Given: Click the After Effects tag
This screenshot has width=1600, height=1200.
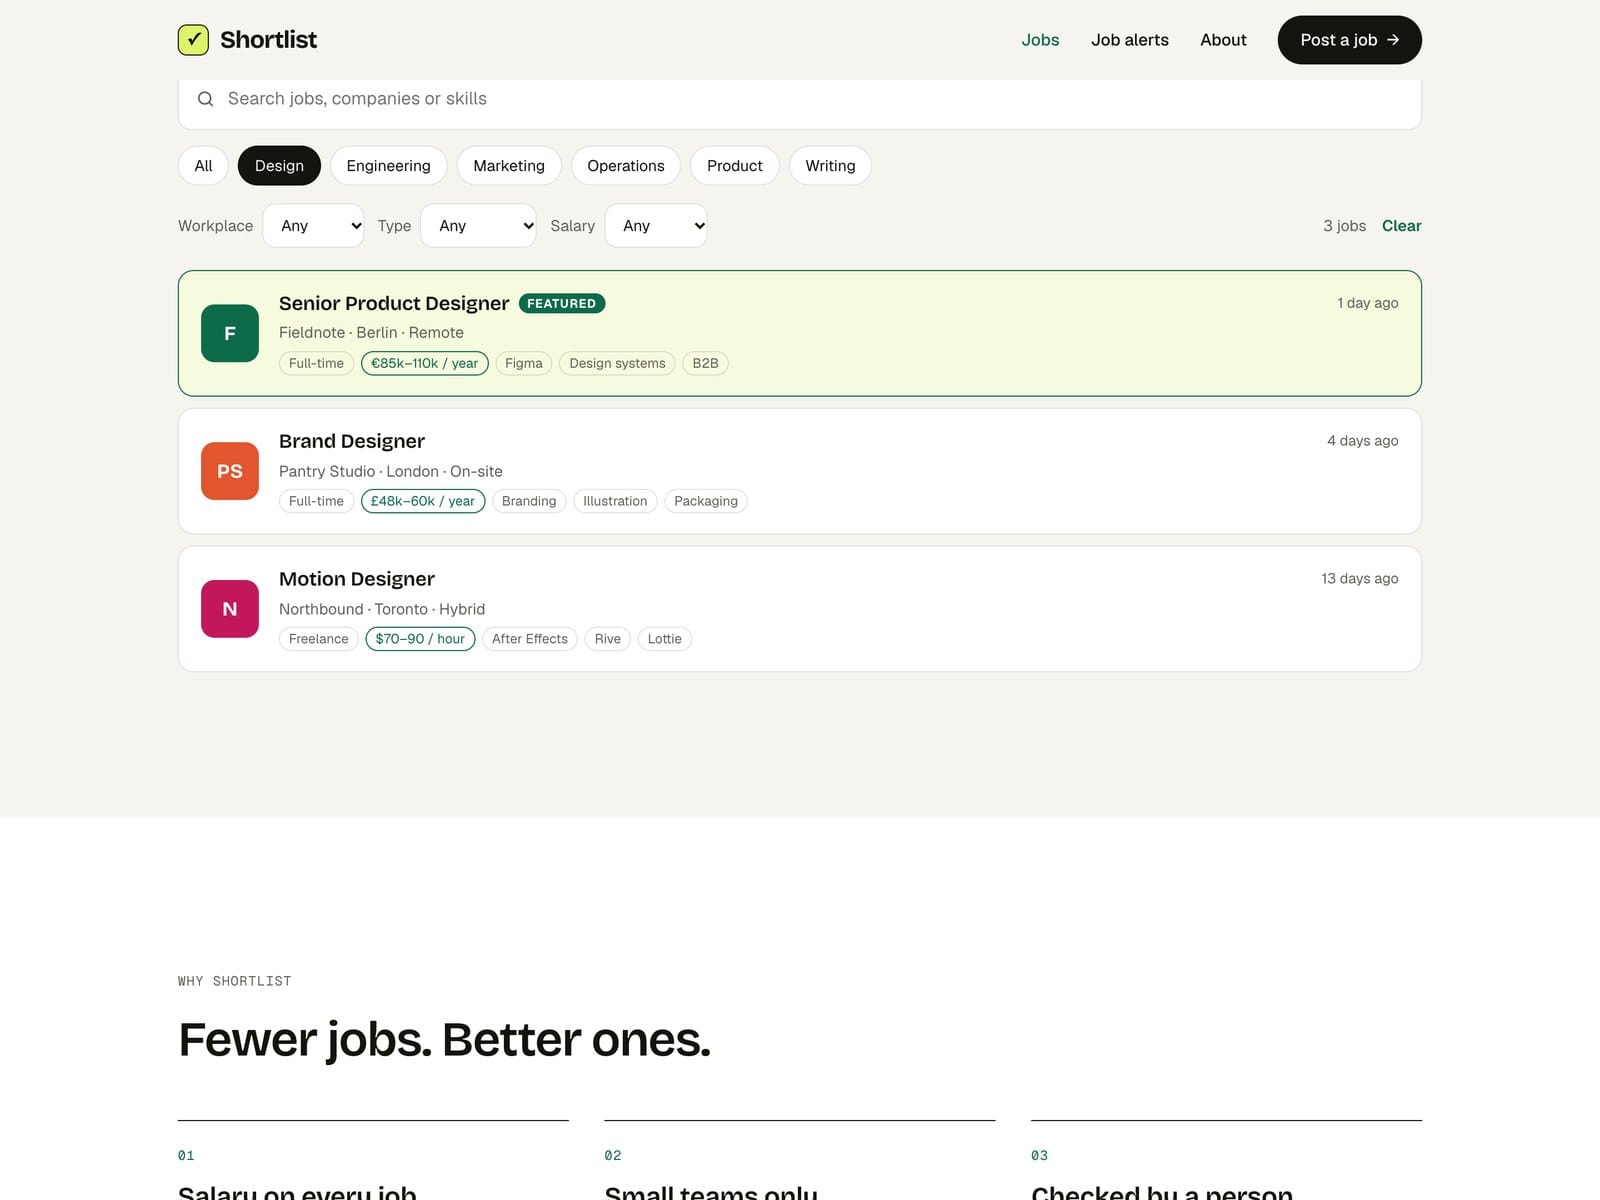Looking at the screenshot, I should 530,639.
